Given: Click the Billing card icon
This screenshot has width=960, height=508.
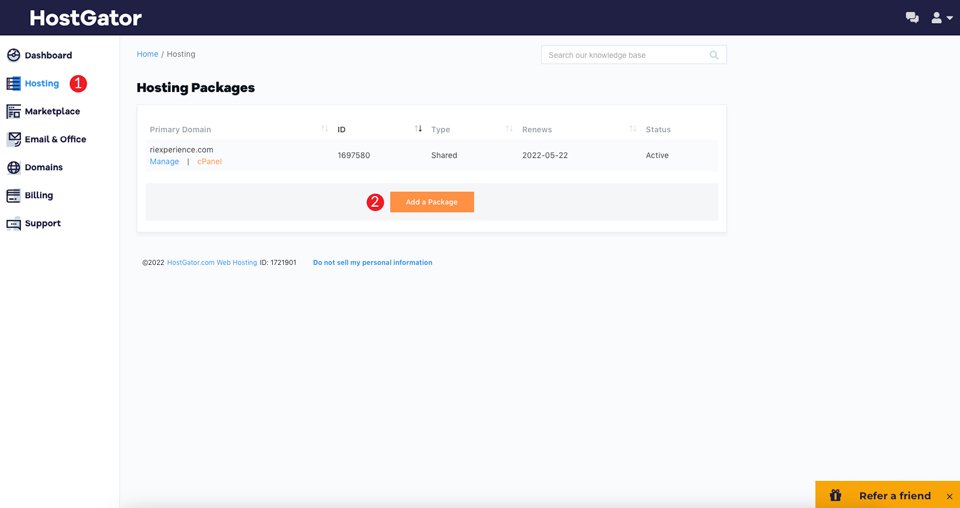Looking at the screenshot, I should tap(13, 196).
